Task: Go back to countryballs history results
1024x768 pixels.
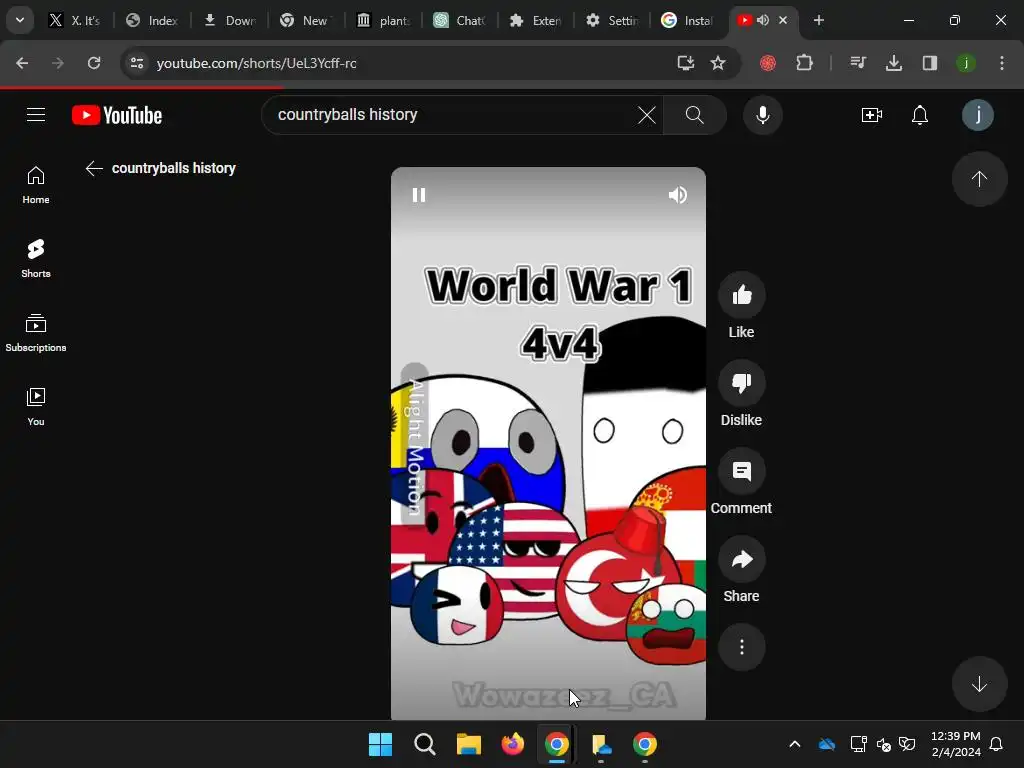Action: (94, 168)
